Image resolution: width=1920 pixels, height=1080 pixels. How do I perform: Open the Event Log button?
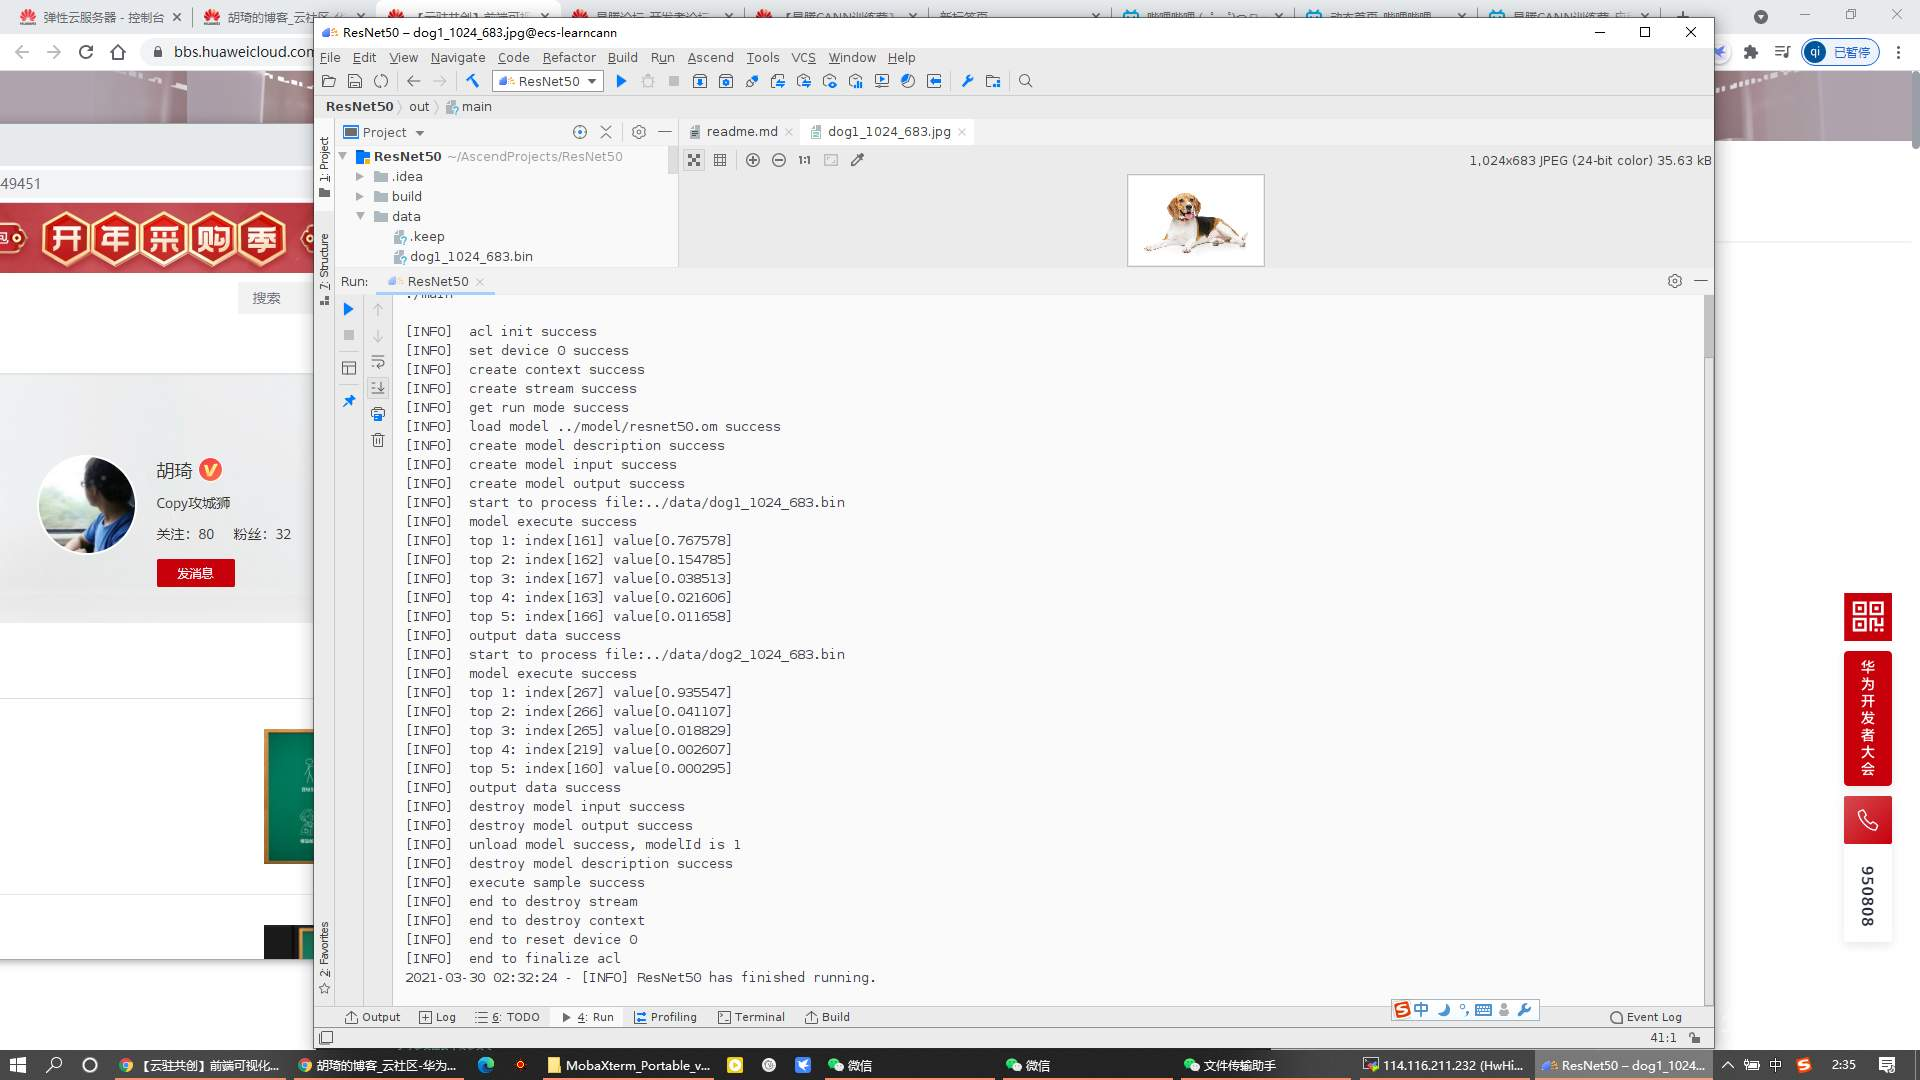pos(1646,1017)
